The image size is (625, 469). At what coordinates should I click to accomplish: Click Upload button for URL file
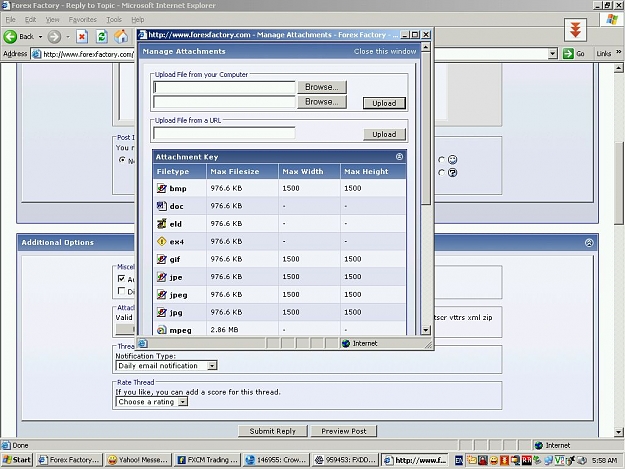coord(384,134)
